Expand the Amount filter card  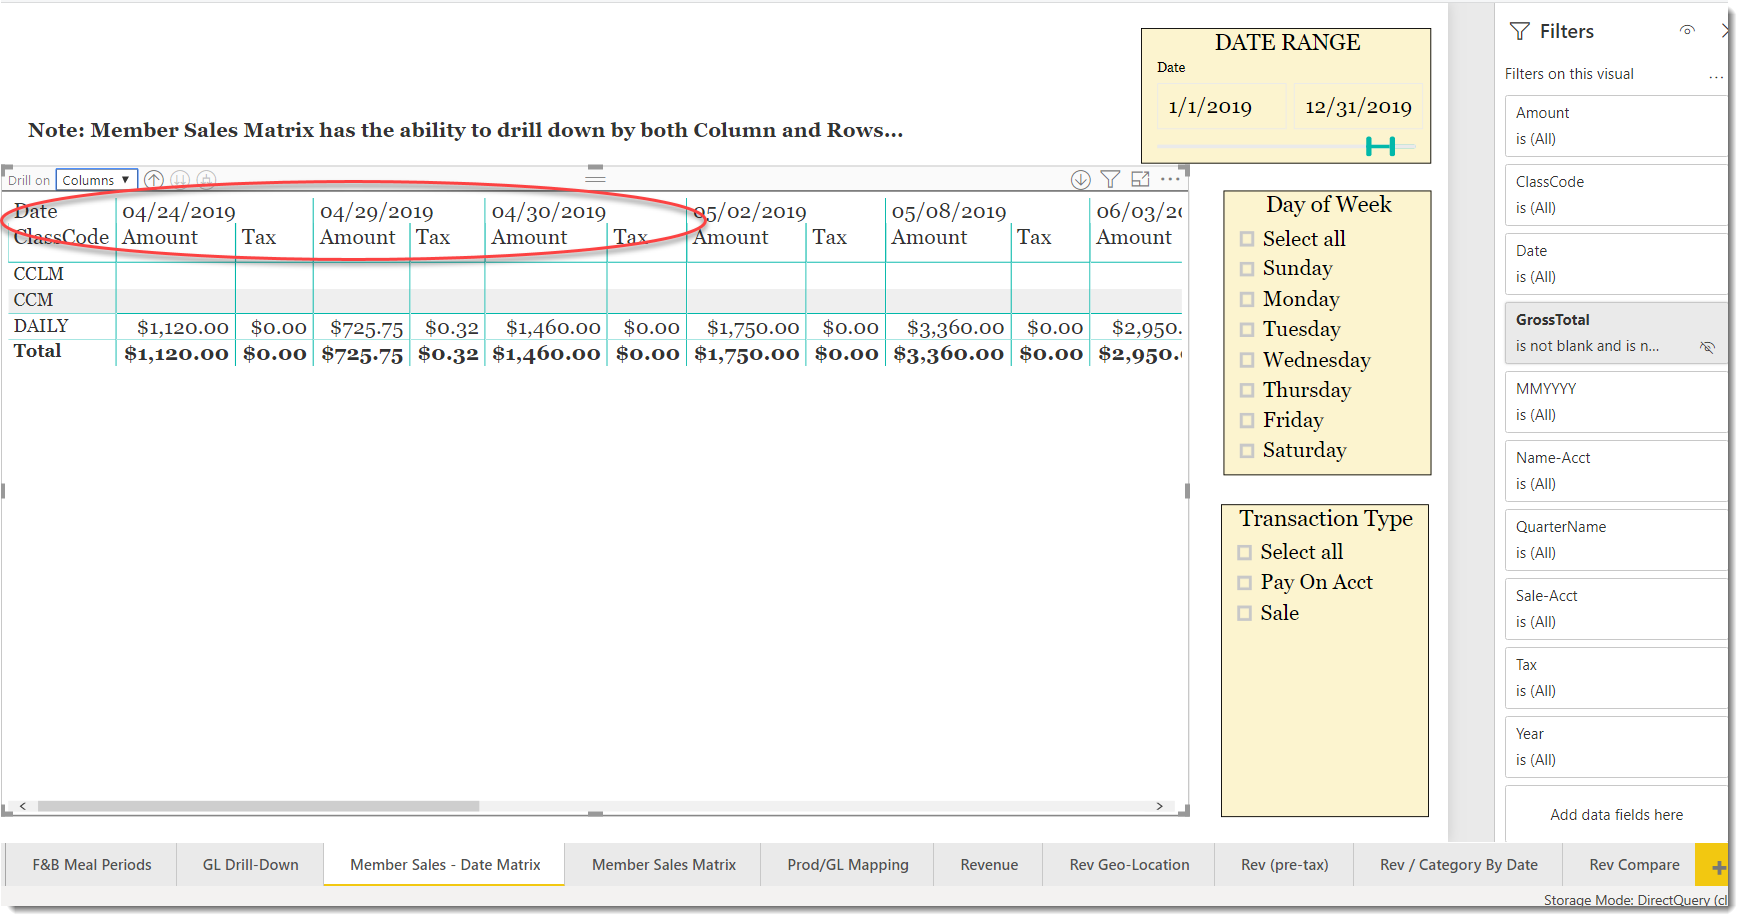(1616, 126)
